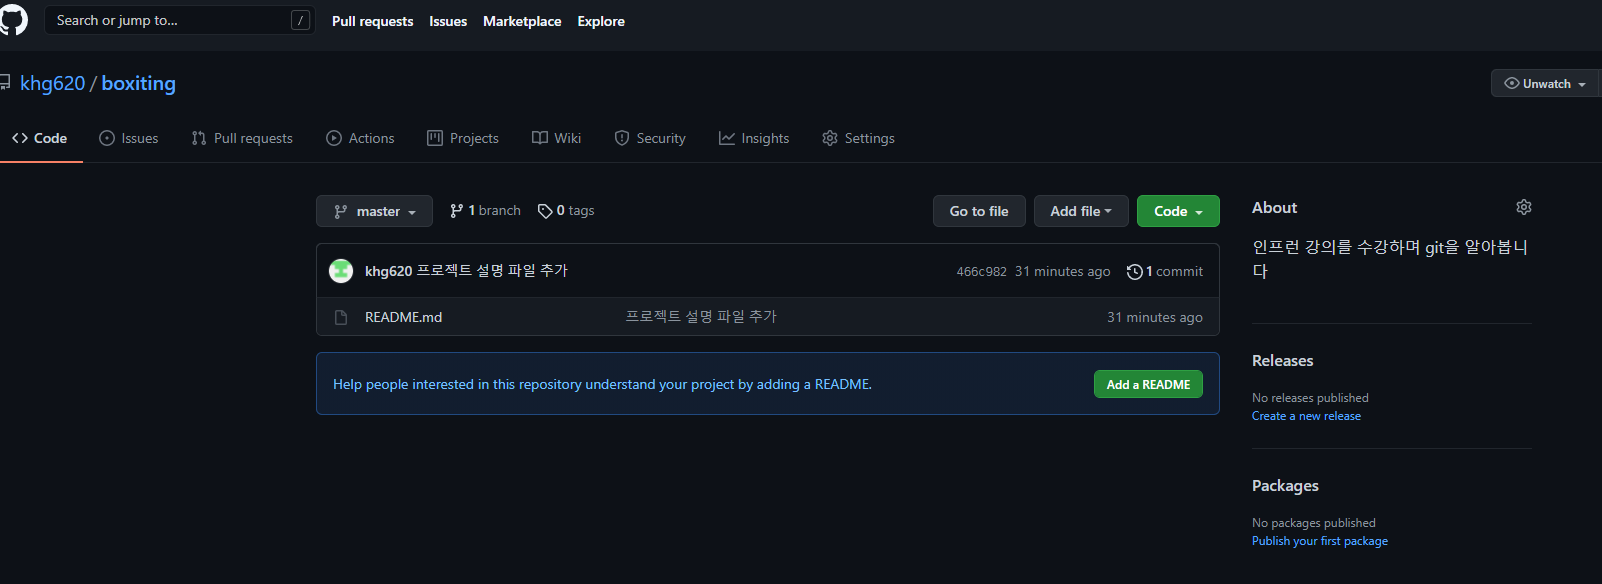Open the Security tab
This screenshot has height=584, width=1602.
click(650, 138)
